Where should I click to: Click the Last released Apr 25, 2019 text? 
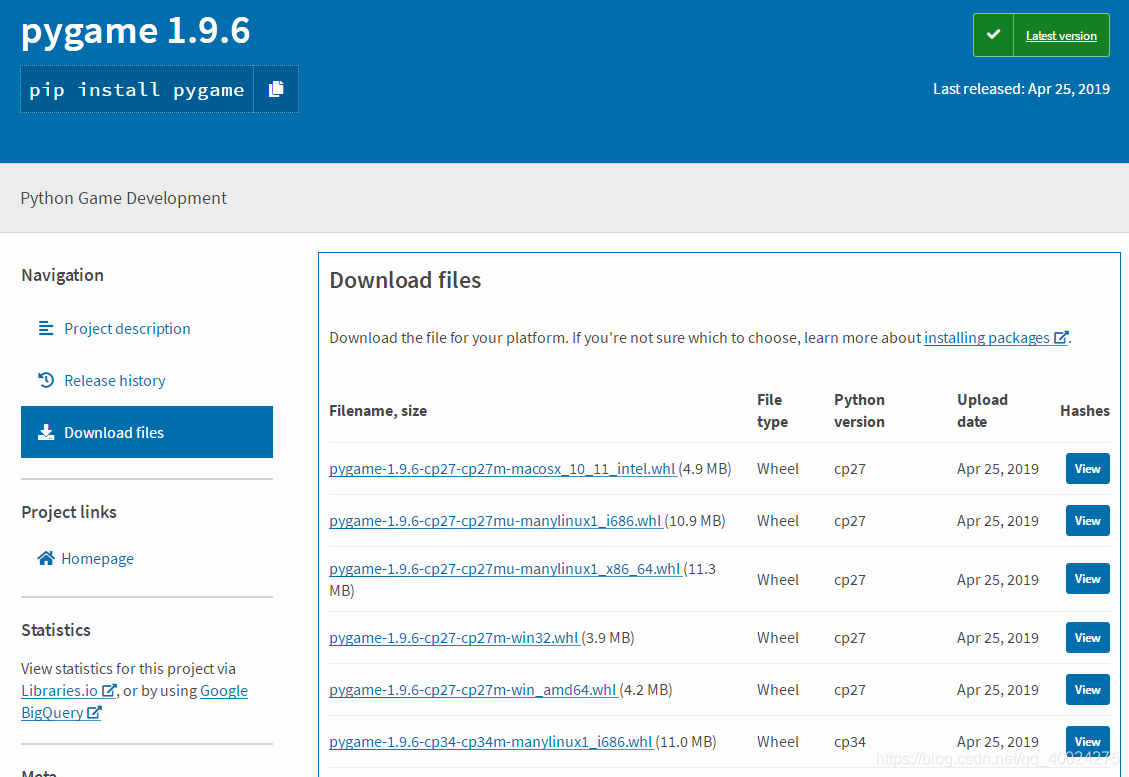[1021, 89]
